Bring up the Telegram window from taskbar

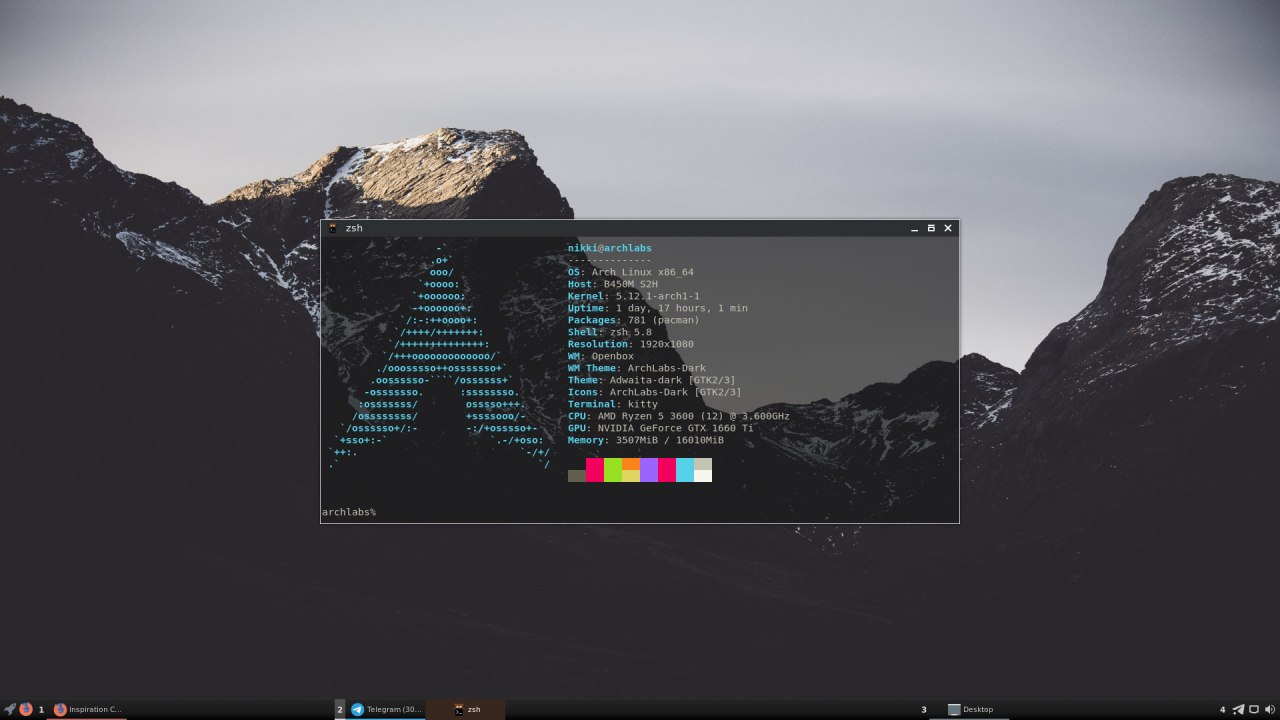coord(386,709)
